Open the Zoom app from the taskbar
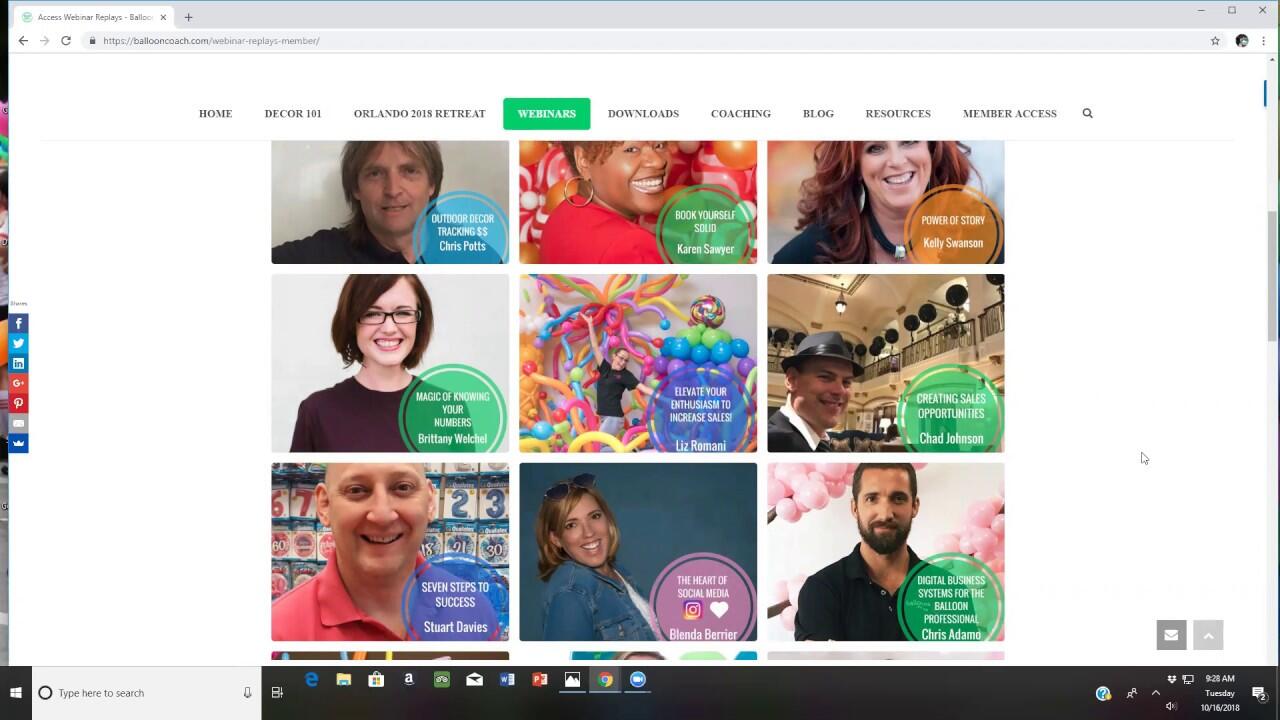Viewport: 1280px width, 720px height. pos(638,680)
